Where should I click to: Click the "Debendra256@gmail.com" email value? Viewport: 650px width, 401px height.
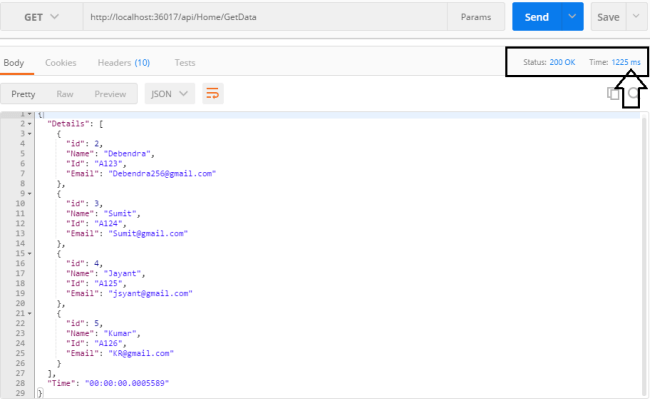pos(162,173)
